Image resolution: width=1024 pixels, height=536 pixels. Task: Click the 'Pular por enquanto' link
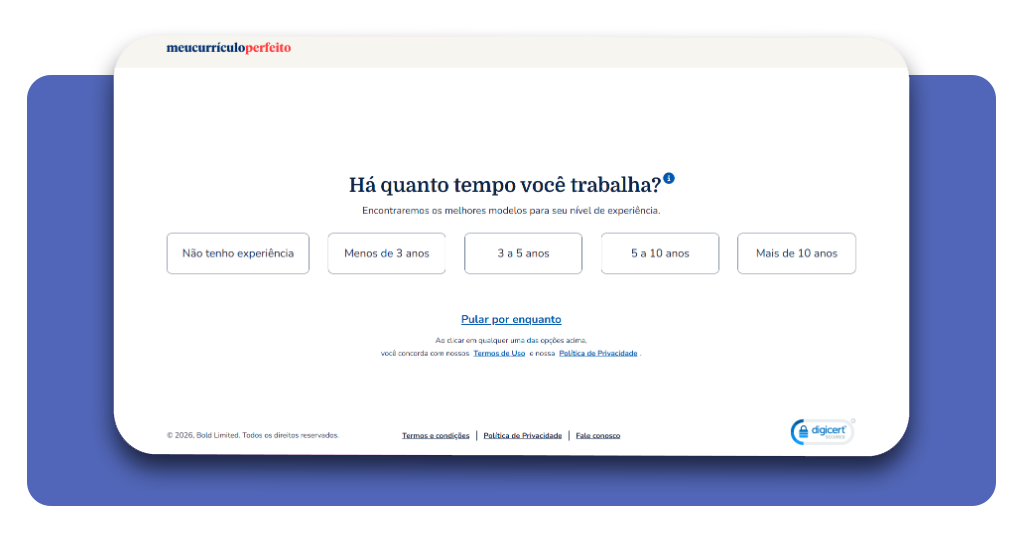pos(511,319)
